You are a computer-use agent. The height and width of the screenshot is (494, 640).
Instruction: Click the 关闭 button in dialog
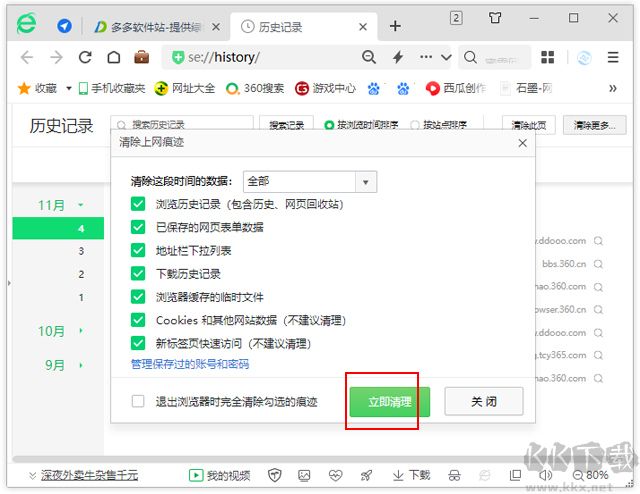(484, 401)
